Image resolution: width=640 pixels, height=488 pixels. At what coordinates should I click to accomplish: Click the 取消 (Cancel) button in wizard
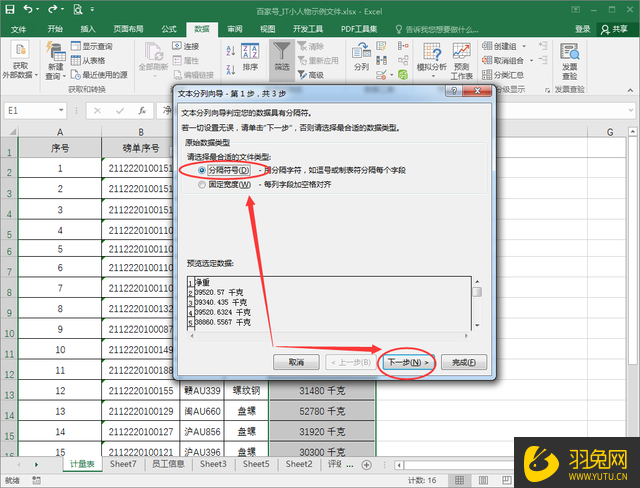[296, 362]
